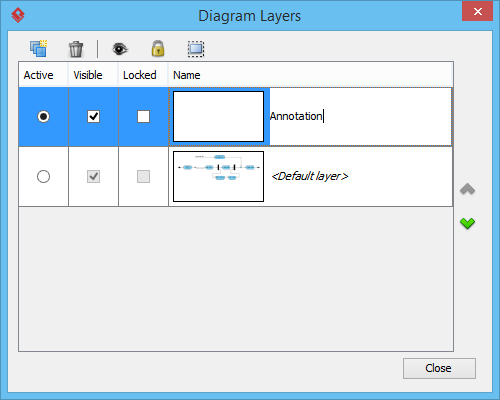Viewport: 500px width, 400px height.
Task: Click the Close button
Action: point(439,368)
